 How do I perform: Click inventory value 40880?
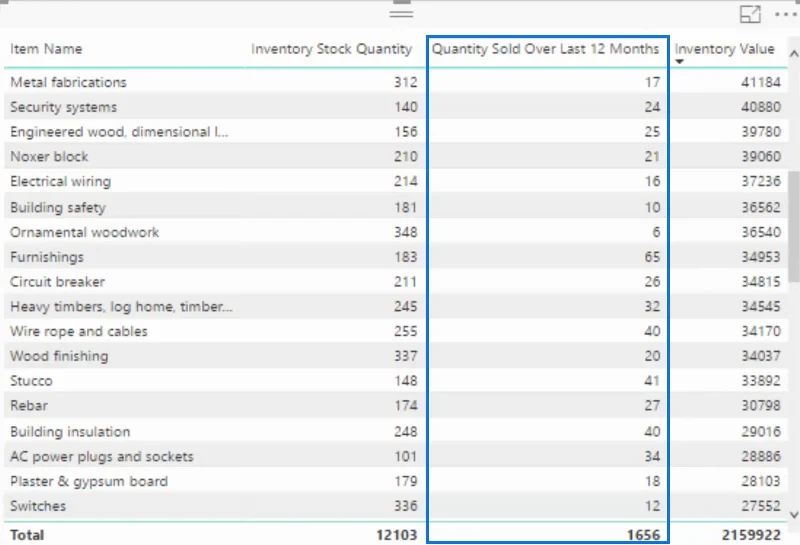pyautogui.click(x=761, y=107)
